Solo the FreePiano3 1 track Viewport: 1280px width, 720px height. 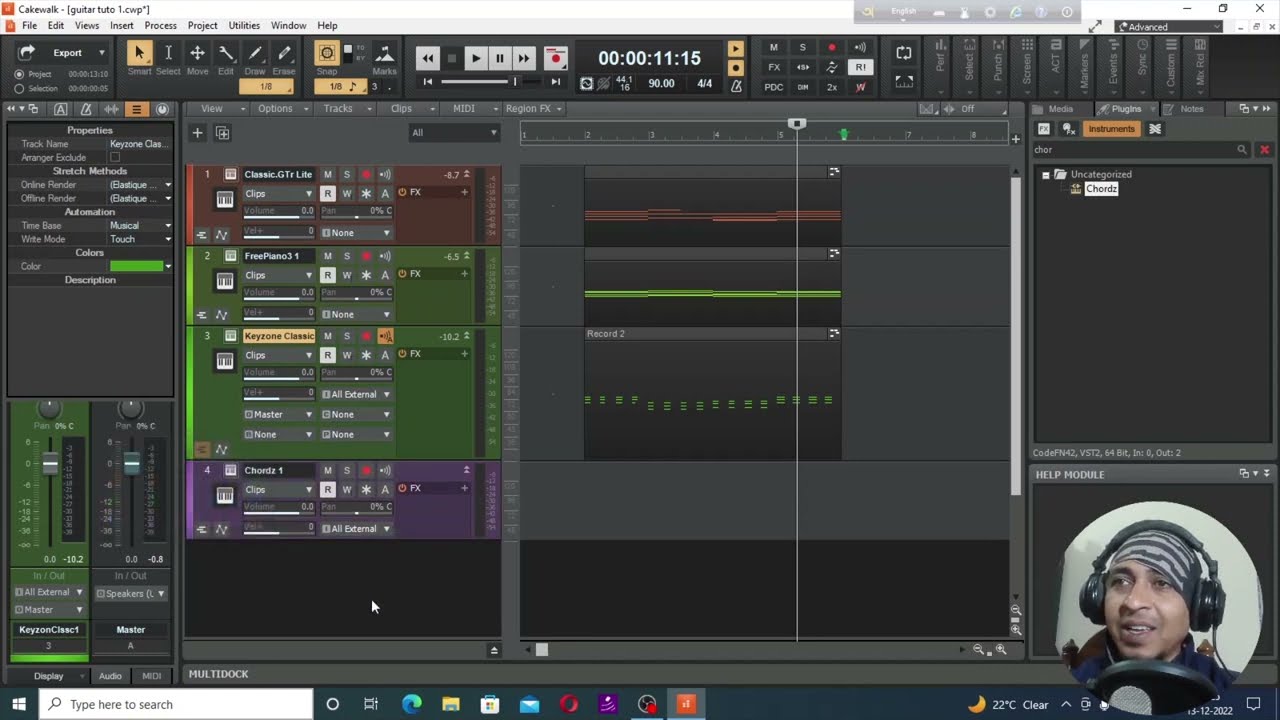coord(347,256)
